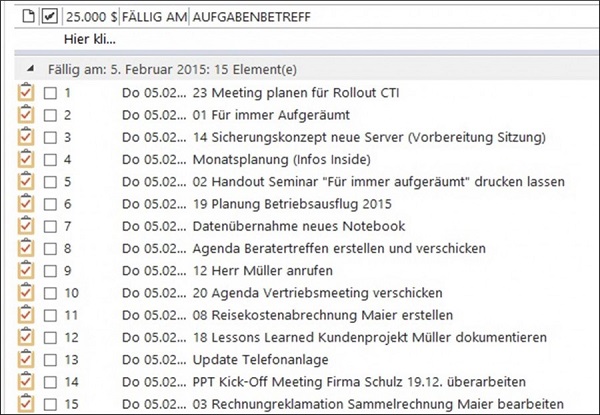Check off the PPT Kick-Off Meeting task
Viewport: 600px width, 415px height.
coord(51,381)
